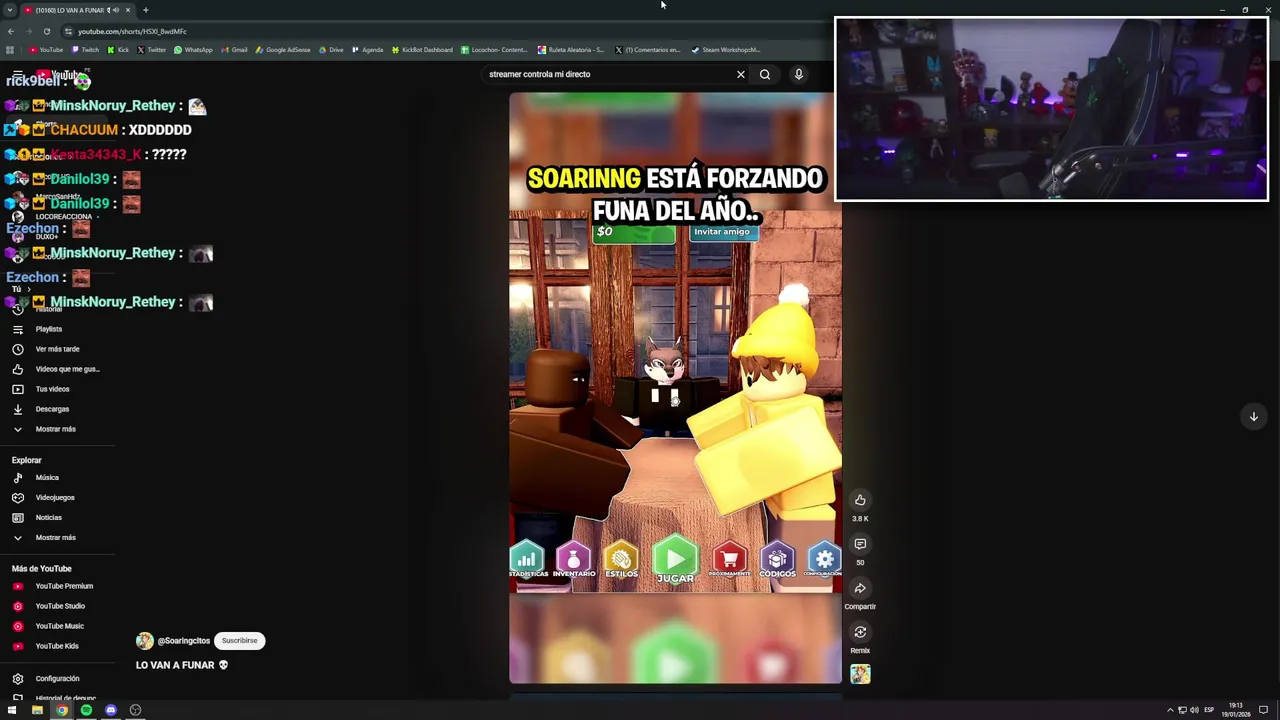Open OBS Studio from the taskbar

[135, 710]
